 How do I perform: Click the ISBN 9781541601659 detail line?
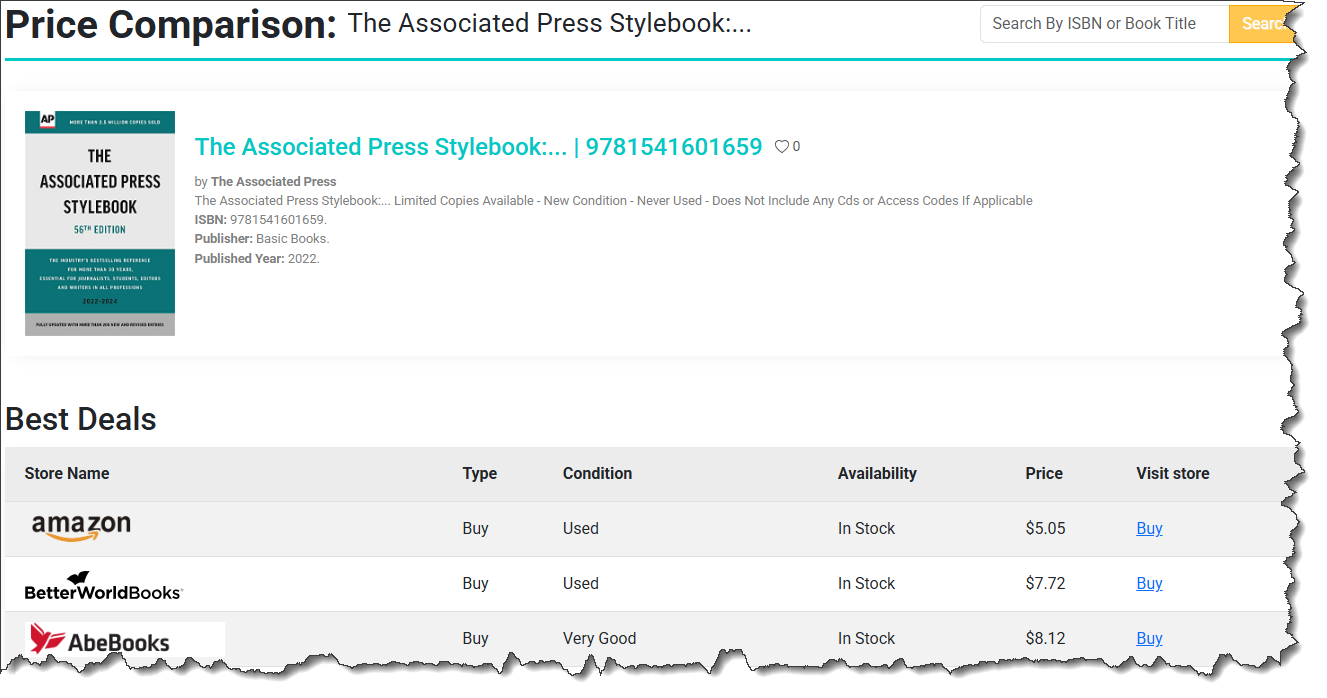260,219
